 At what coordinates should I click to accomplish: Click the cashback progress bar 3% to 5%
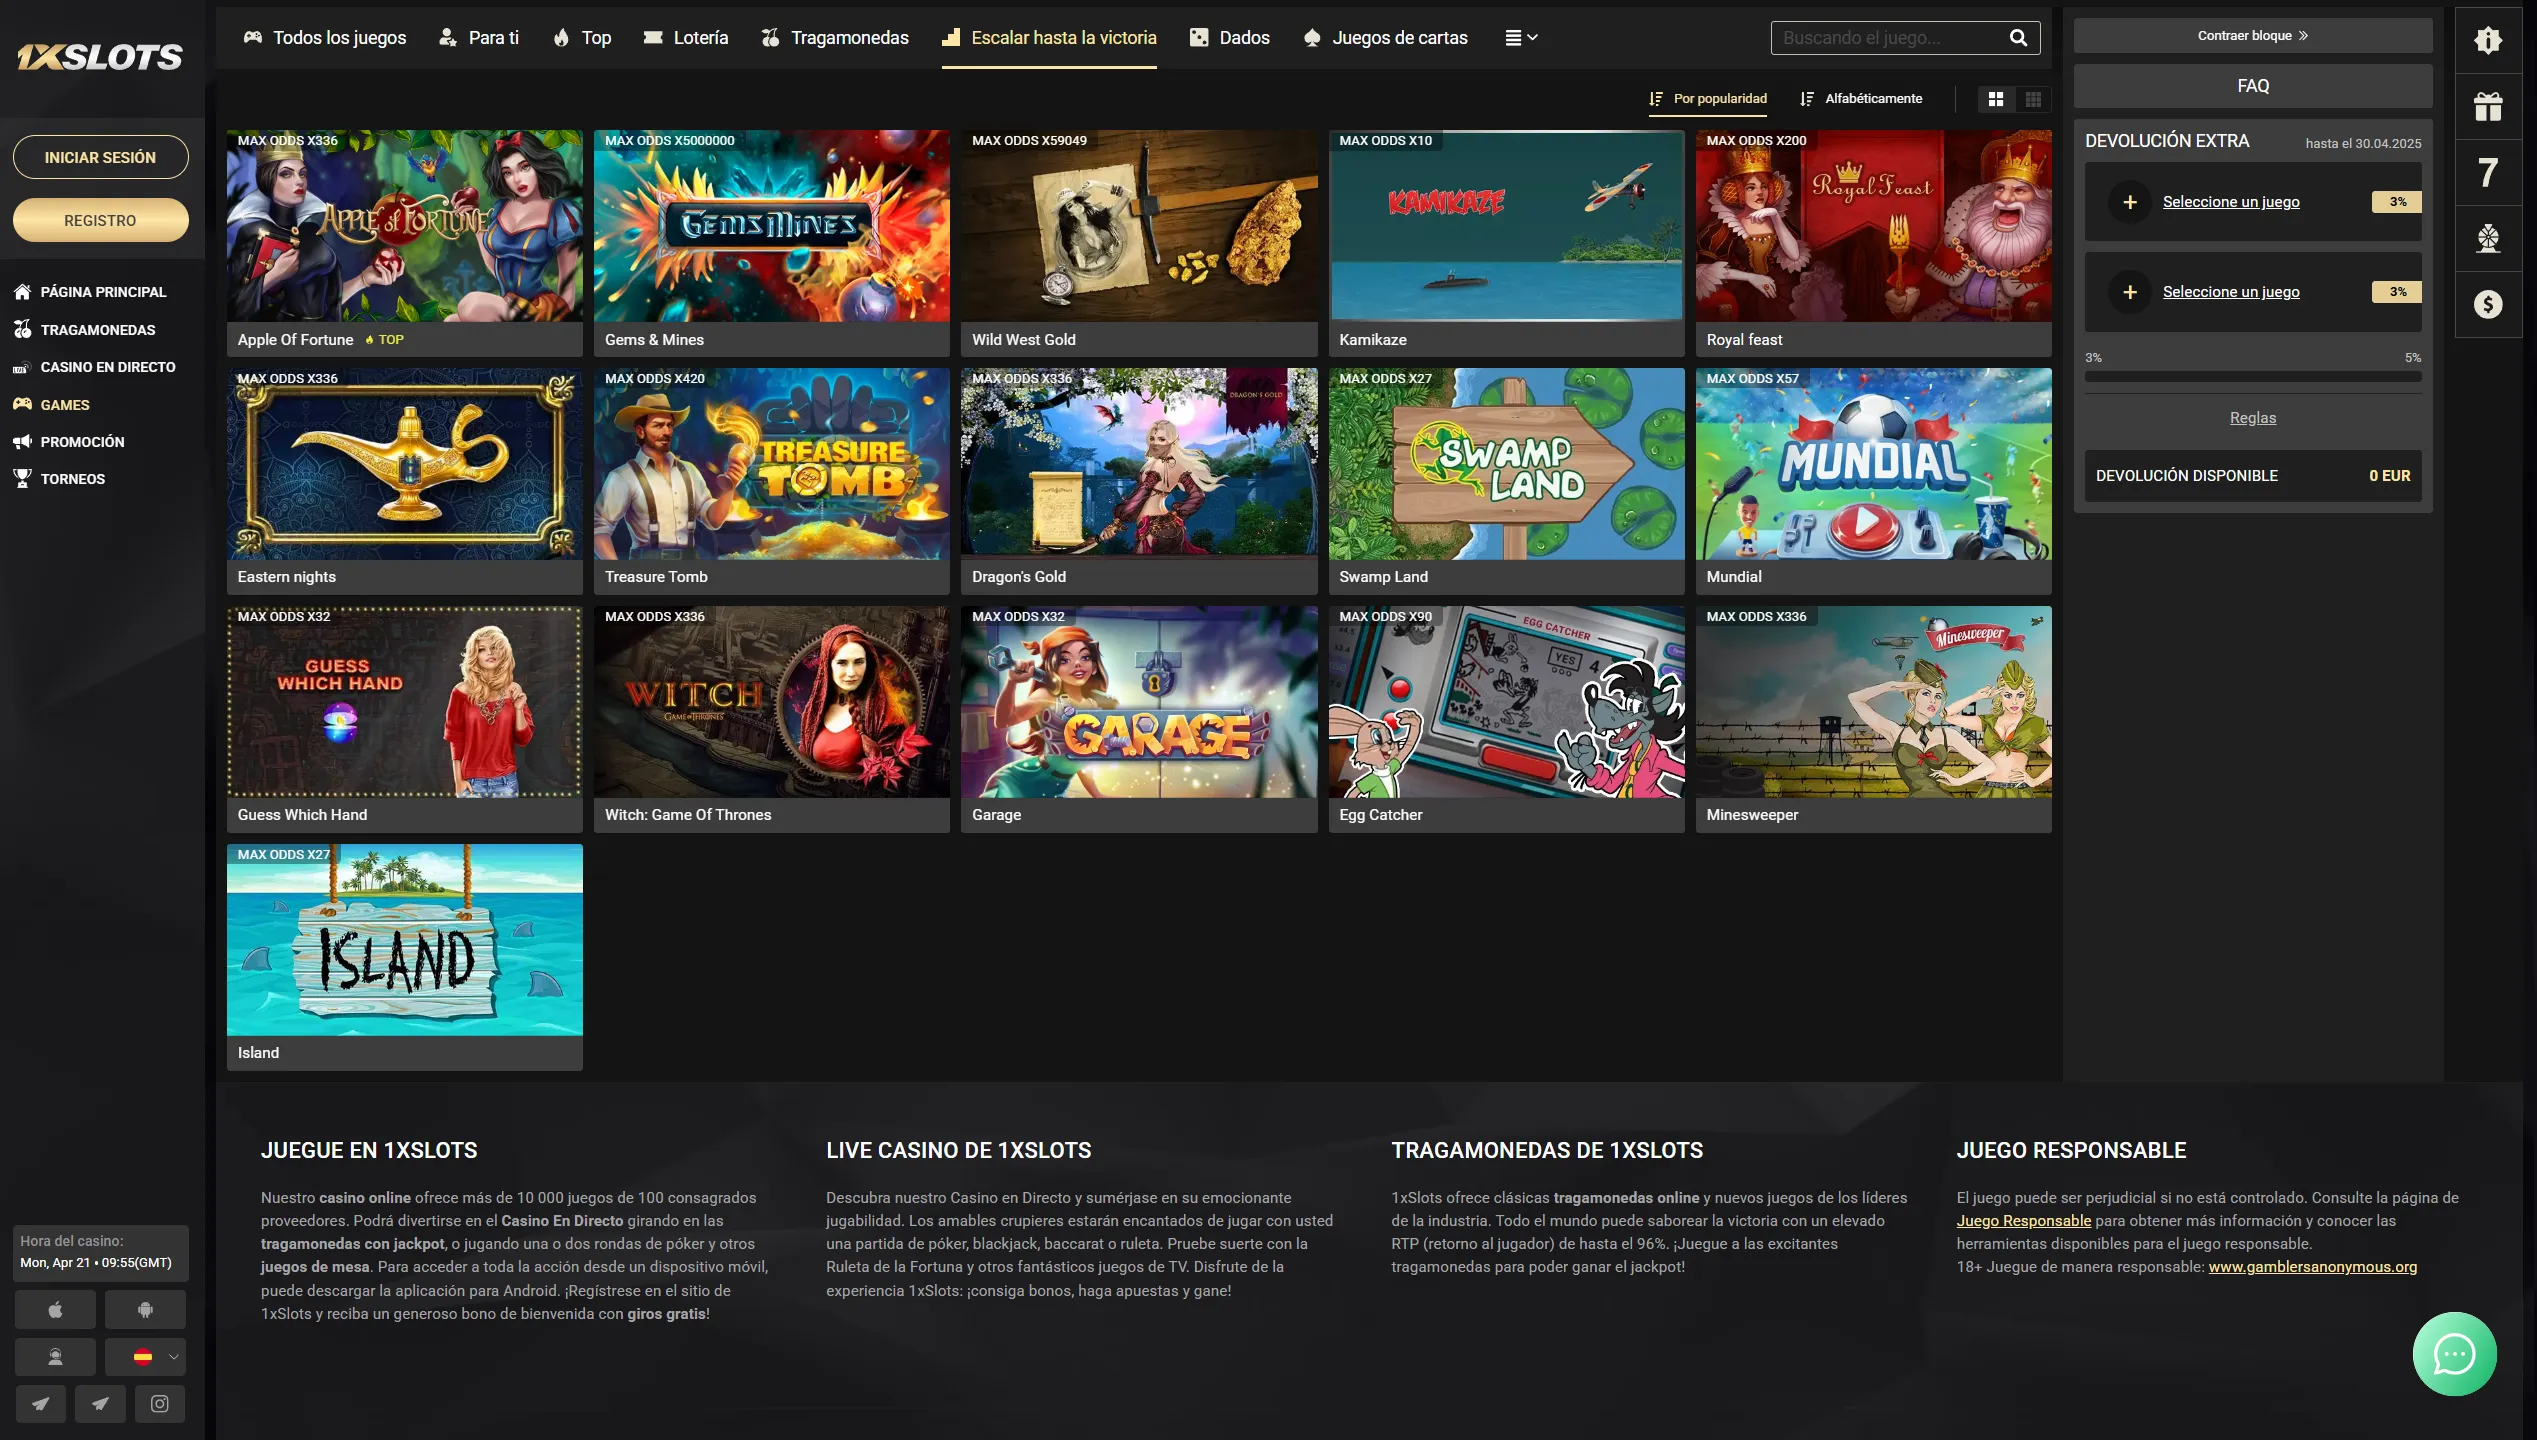click(x=2252, y=377)
